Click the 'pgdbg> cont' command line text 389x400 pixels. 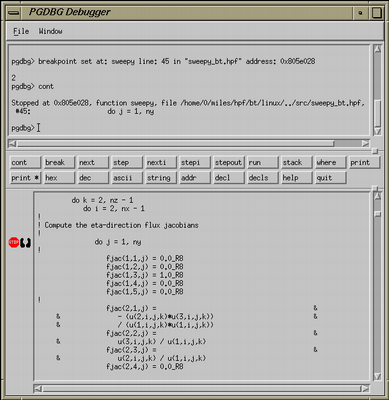(32, 87)
